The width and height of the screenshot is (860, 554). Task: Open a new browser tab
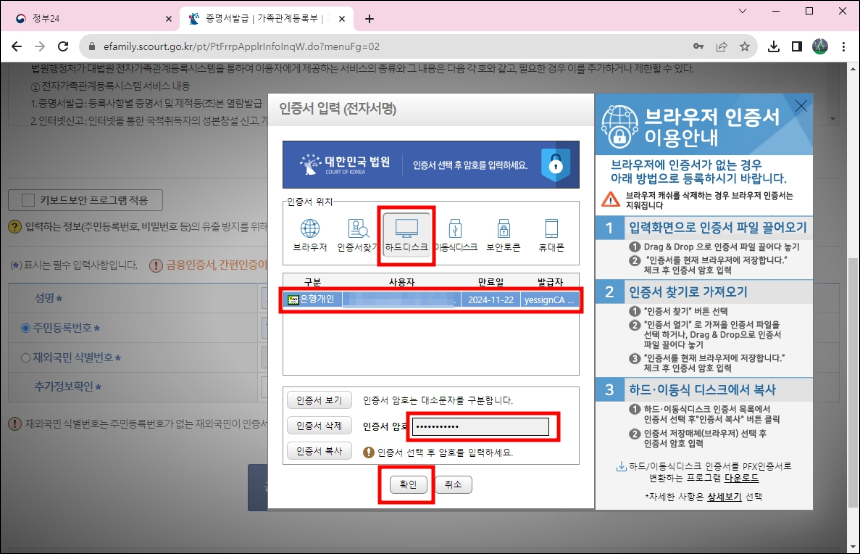369,19
